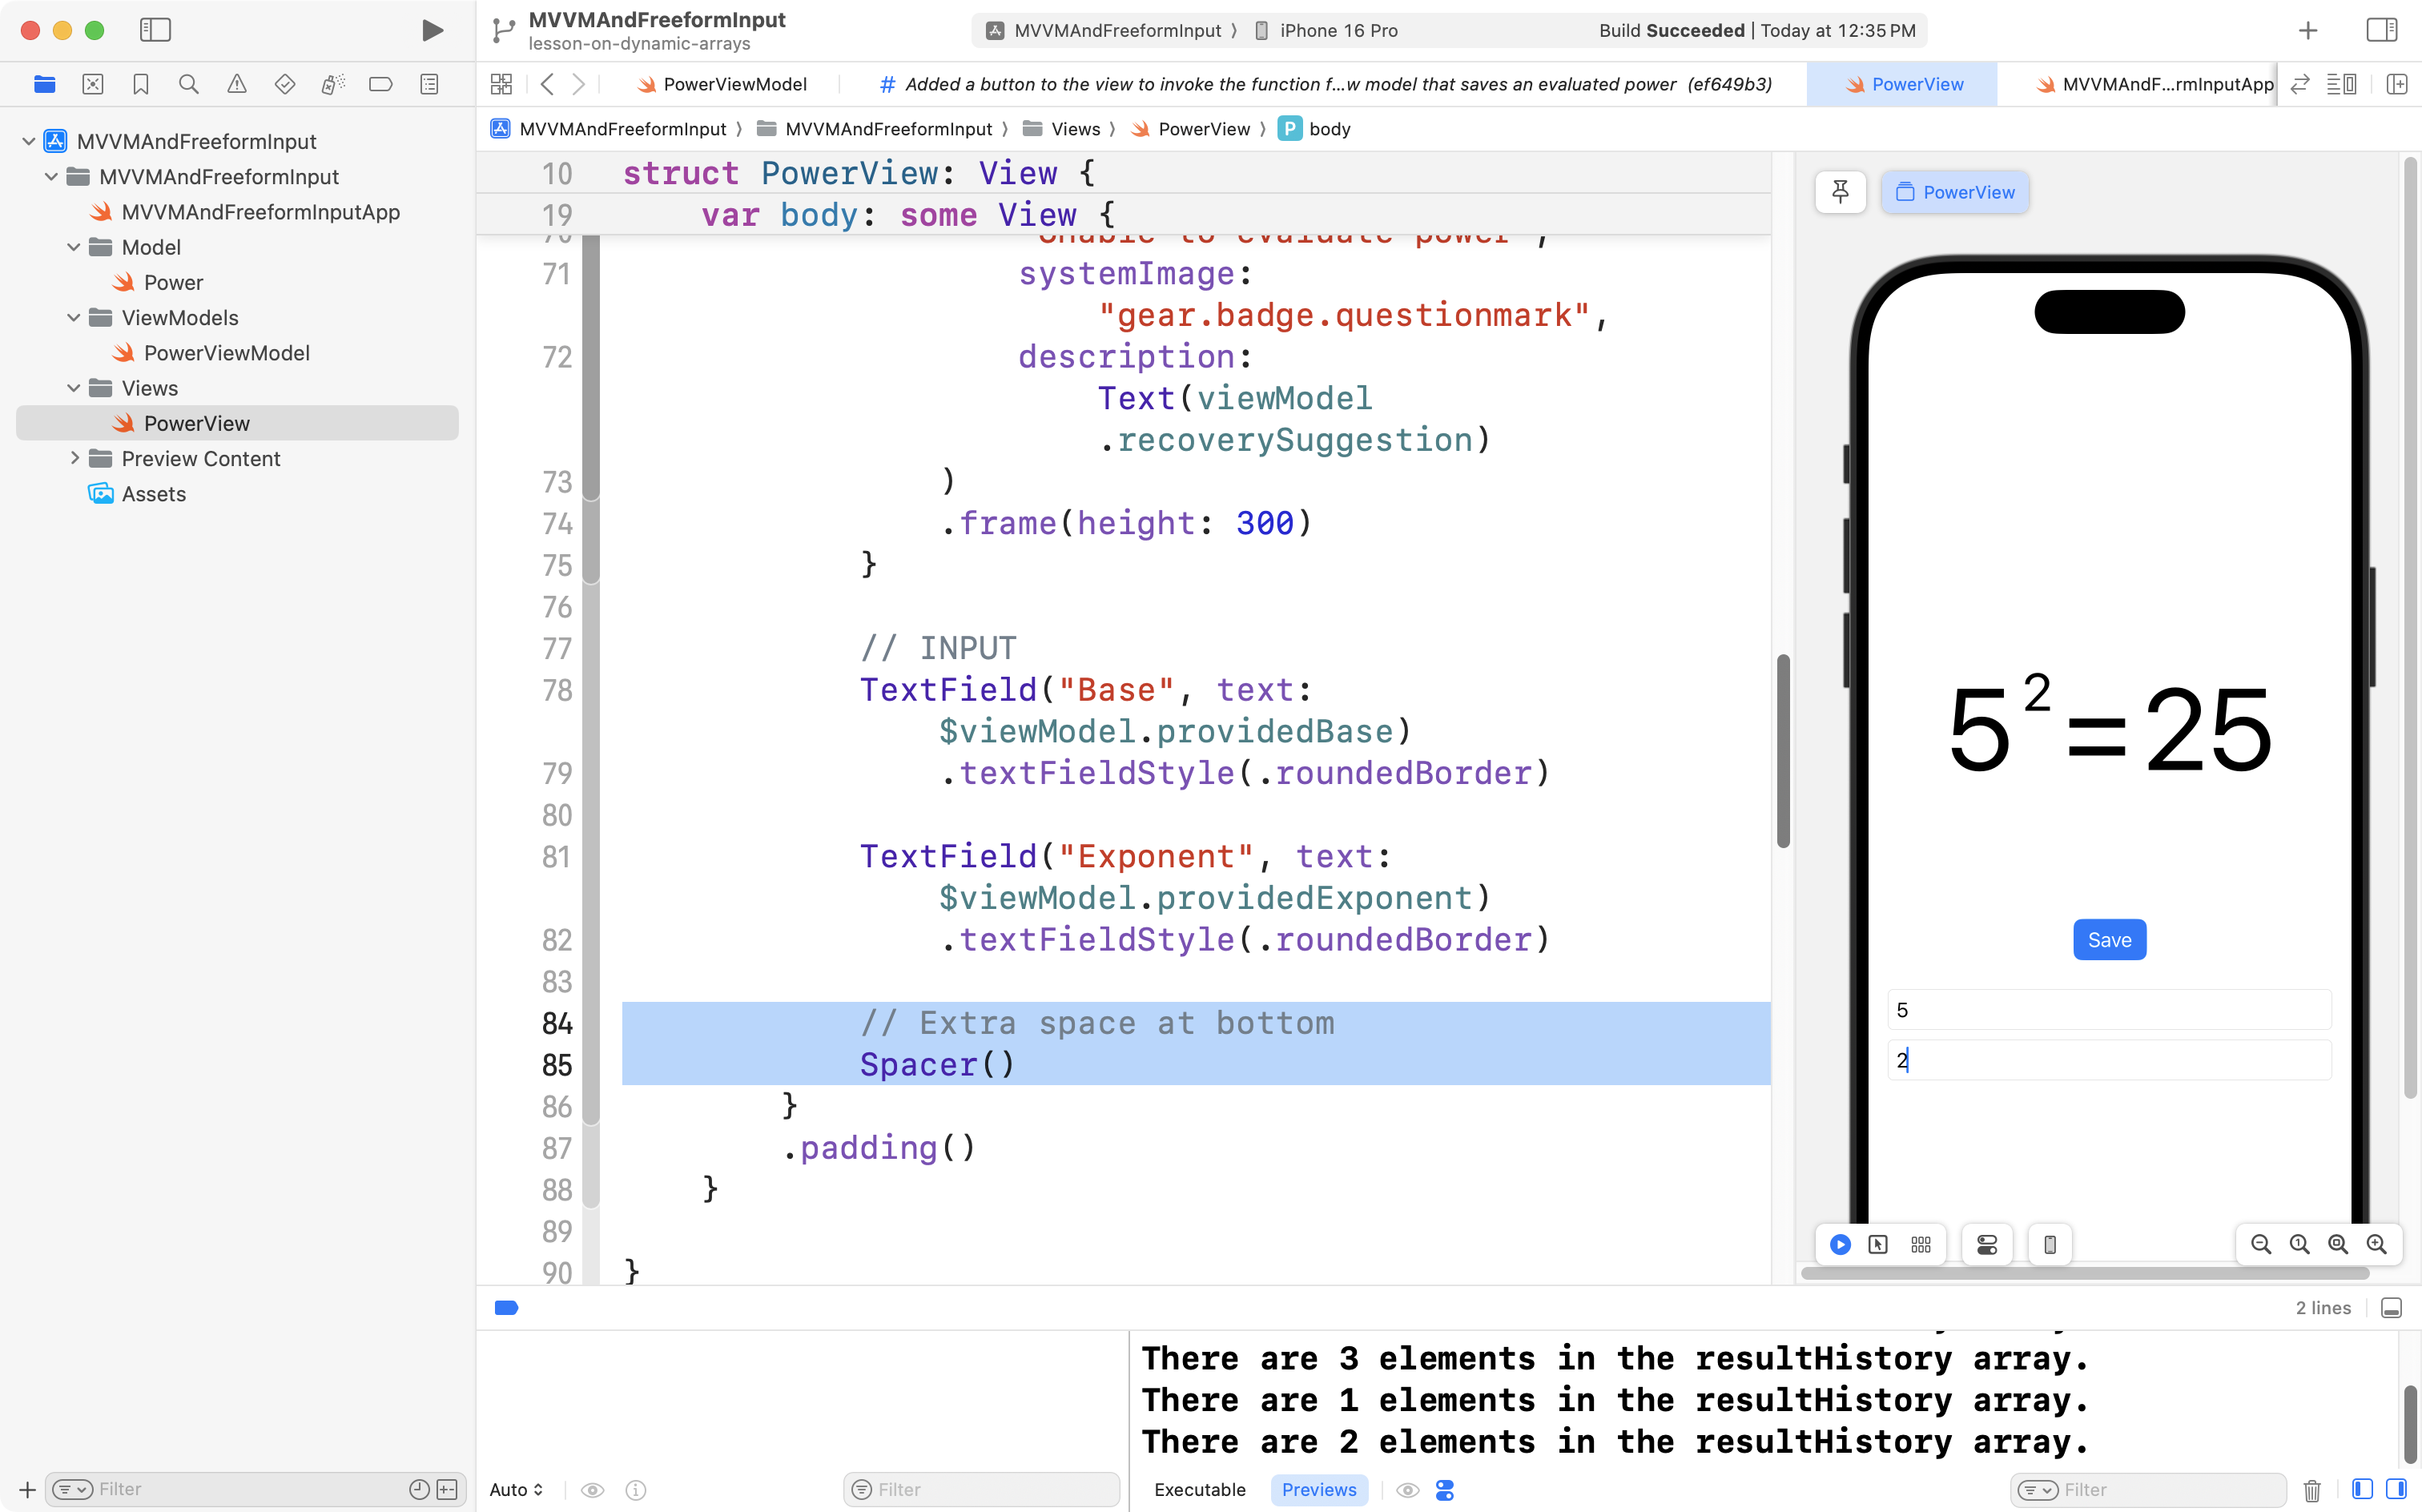The width and height of the screenshot is (2422, 1512).
Task: Expand the Preview Content folder
Action: 74,458
